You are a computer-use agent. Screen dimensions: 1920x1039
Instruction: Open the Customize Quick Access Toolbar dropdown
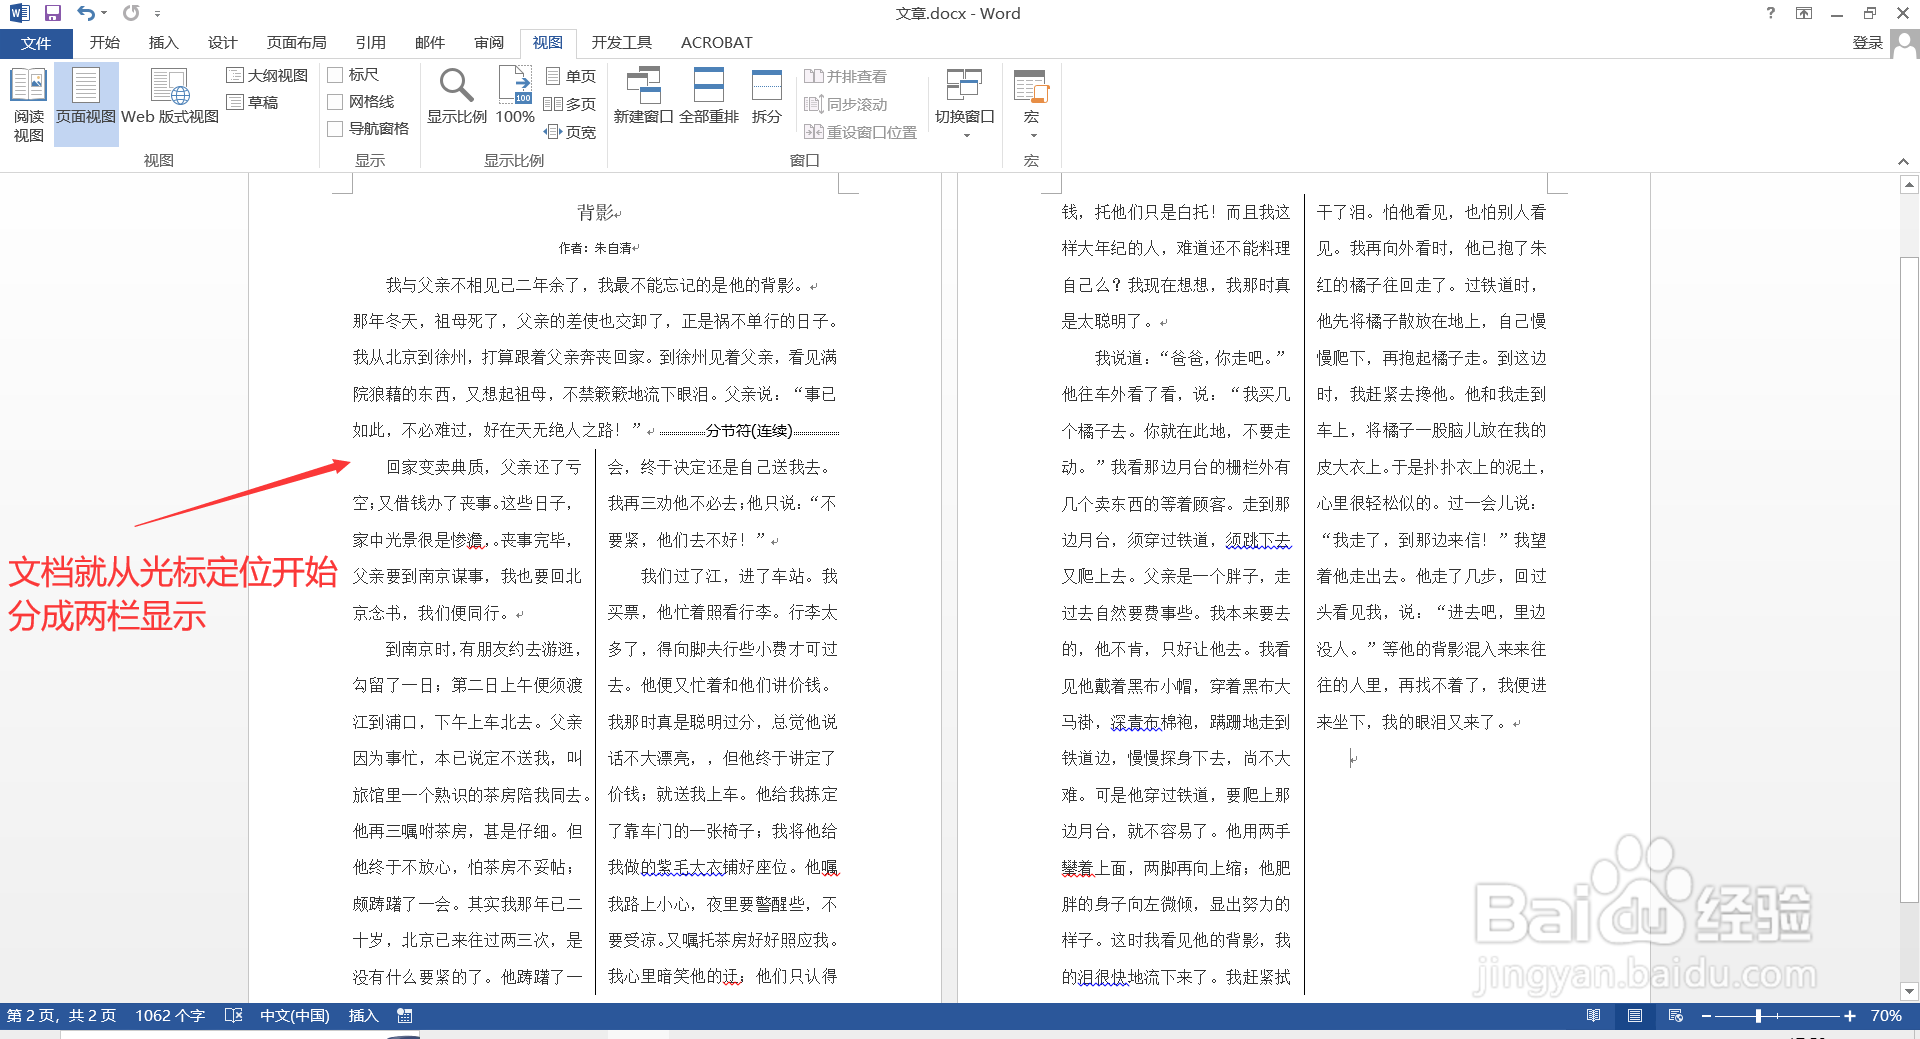[157, 14]
